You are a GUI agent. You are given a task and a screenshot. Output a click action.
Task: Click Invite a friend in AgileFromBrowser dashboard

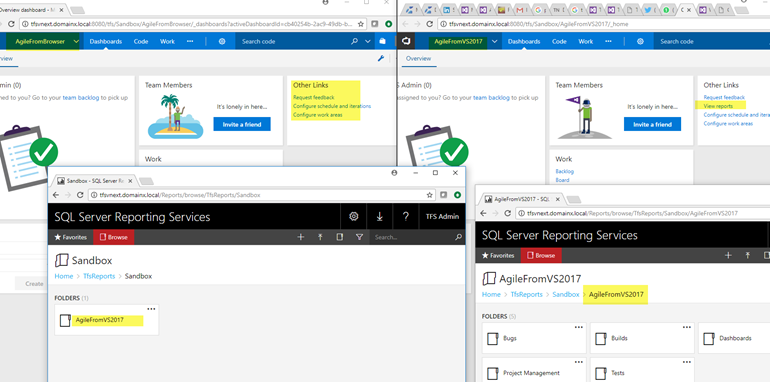(x=242, y=124)
